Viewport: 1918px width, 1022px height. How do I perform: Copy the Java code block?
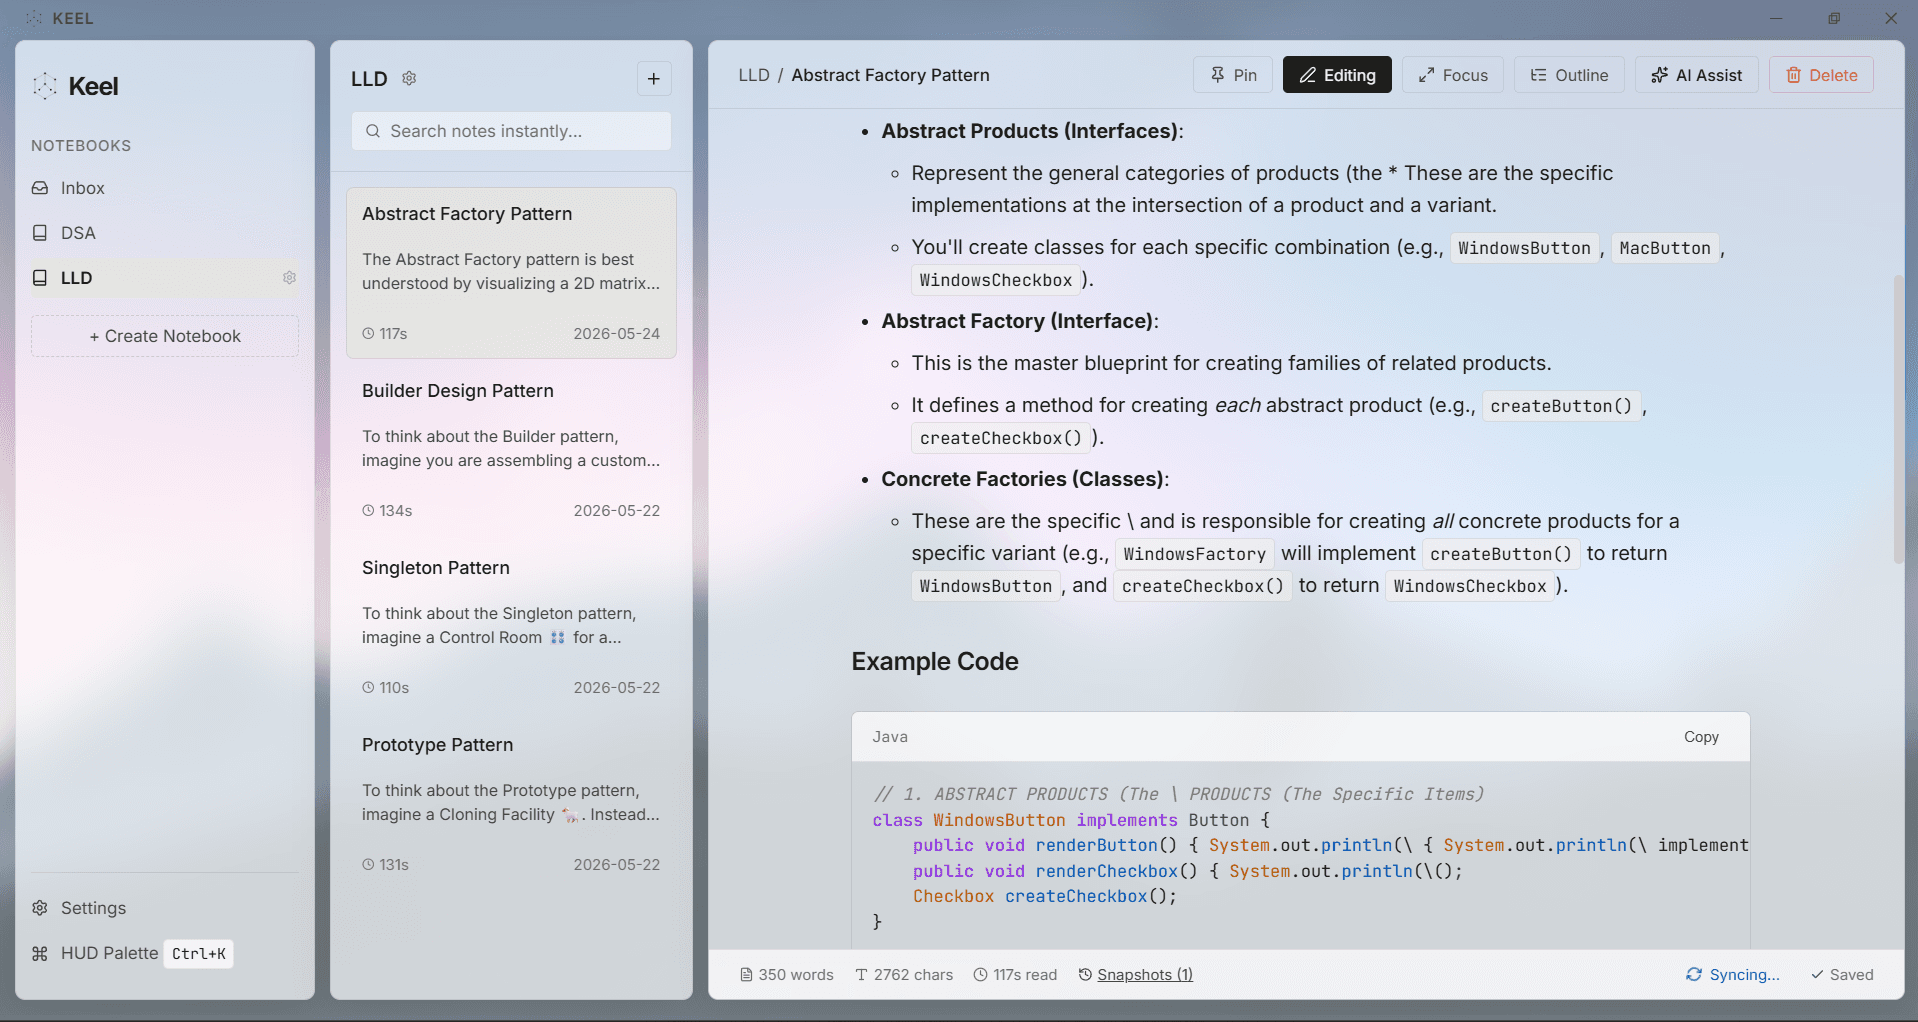point(1701,737)
